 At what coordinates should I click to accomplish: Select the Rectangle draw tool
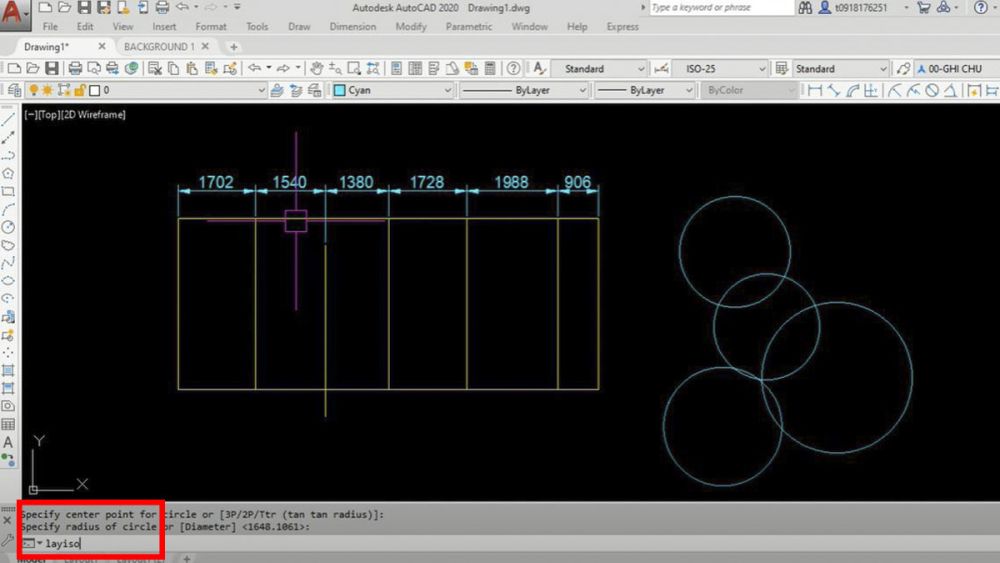click(8, 191)
